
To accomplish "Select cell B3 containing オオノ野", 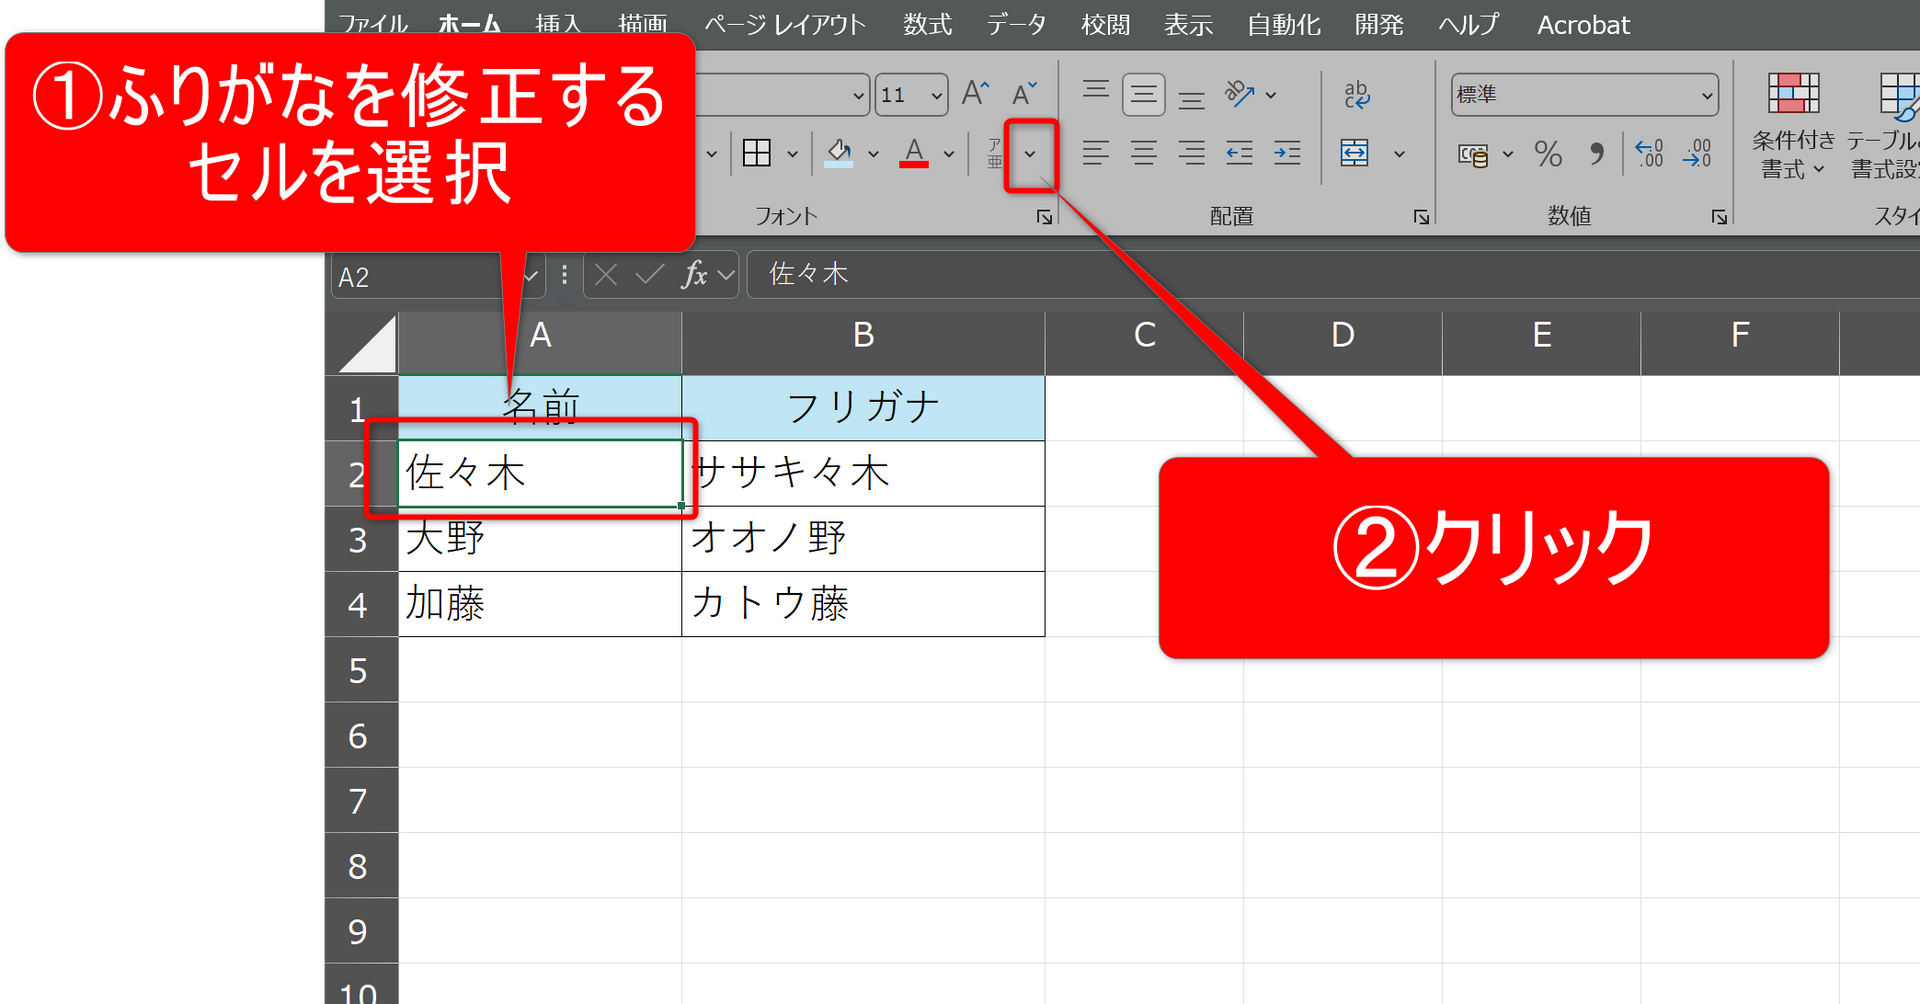I will coord(862,539).
